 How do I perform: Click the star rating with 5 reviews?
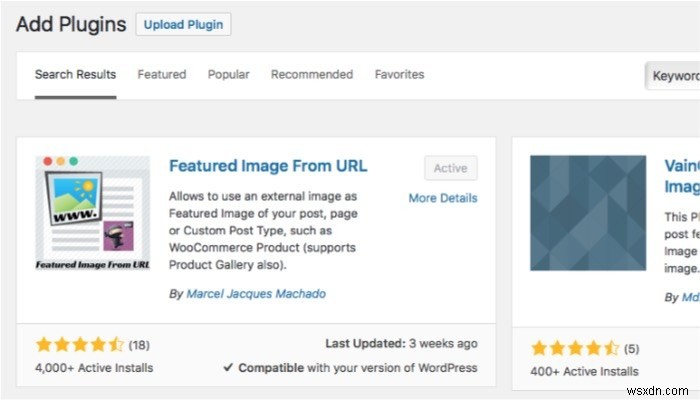click(575, 348)
